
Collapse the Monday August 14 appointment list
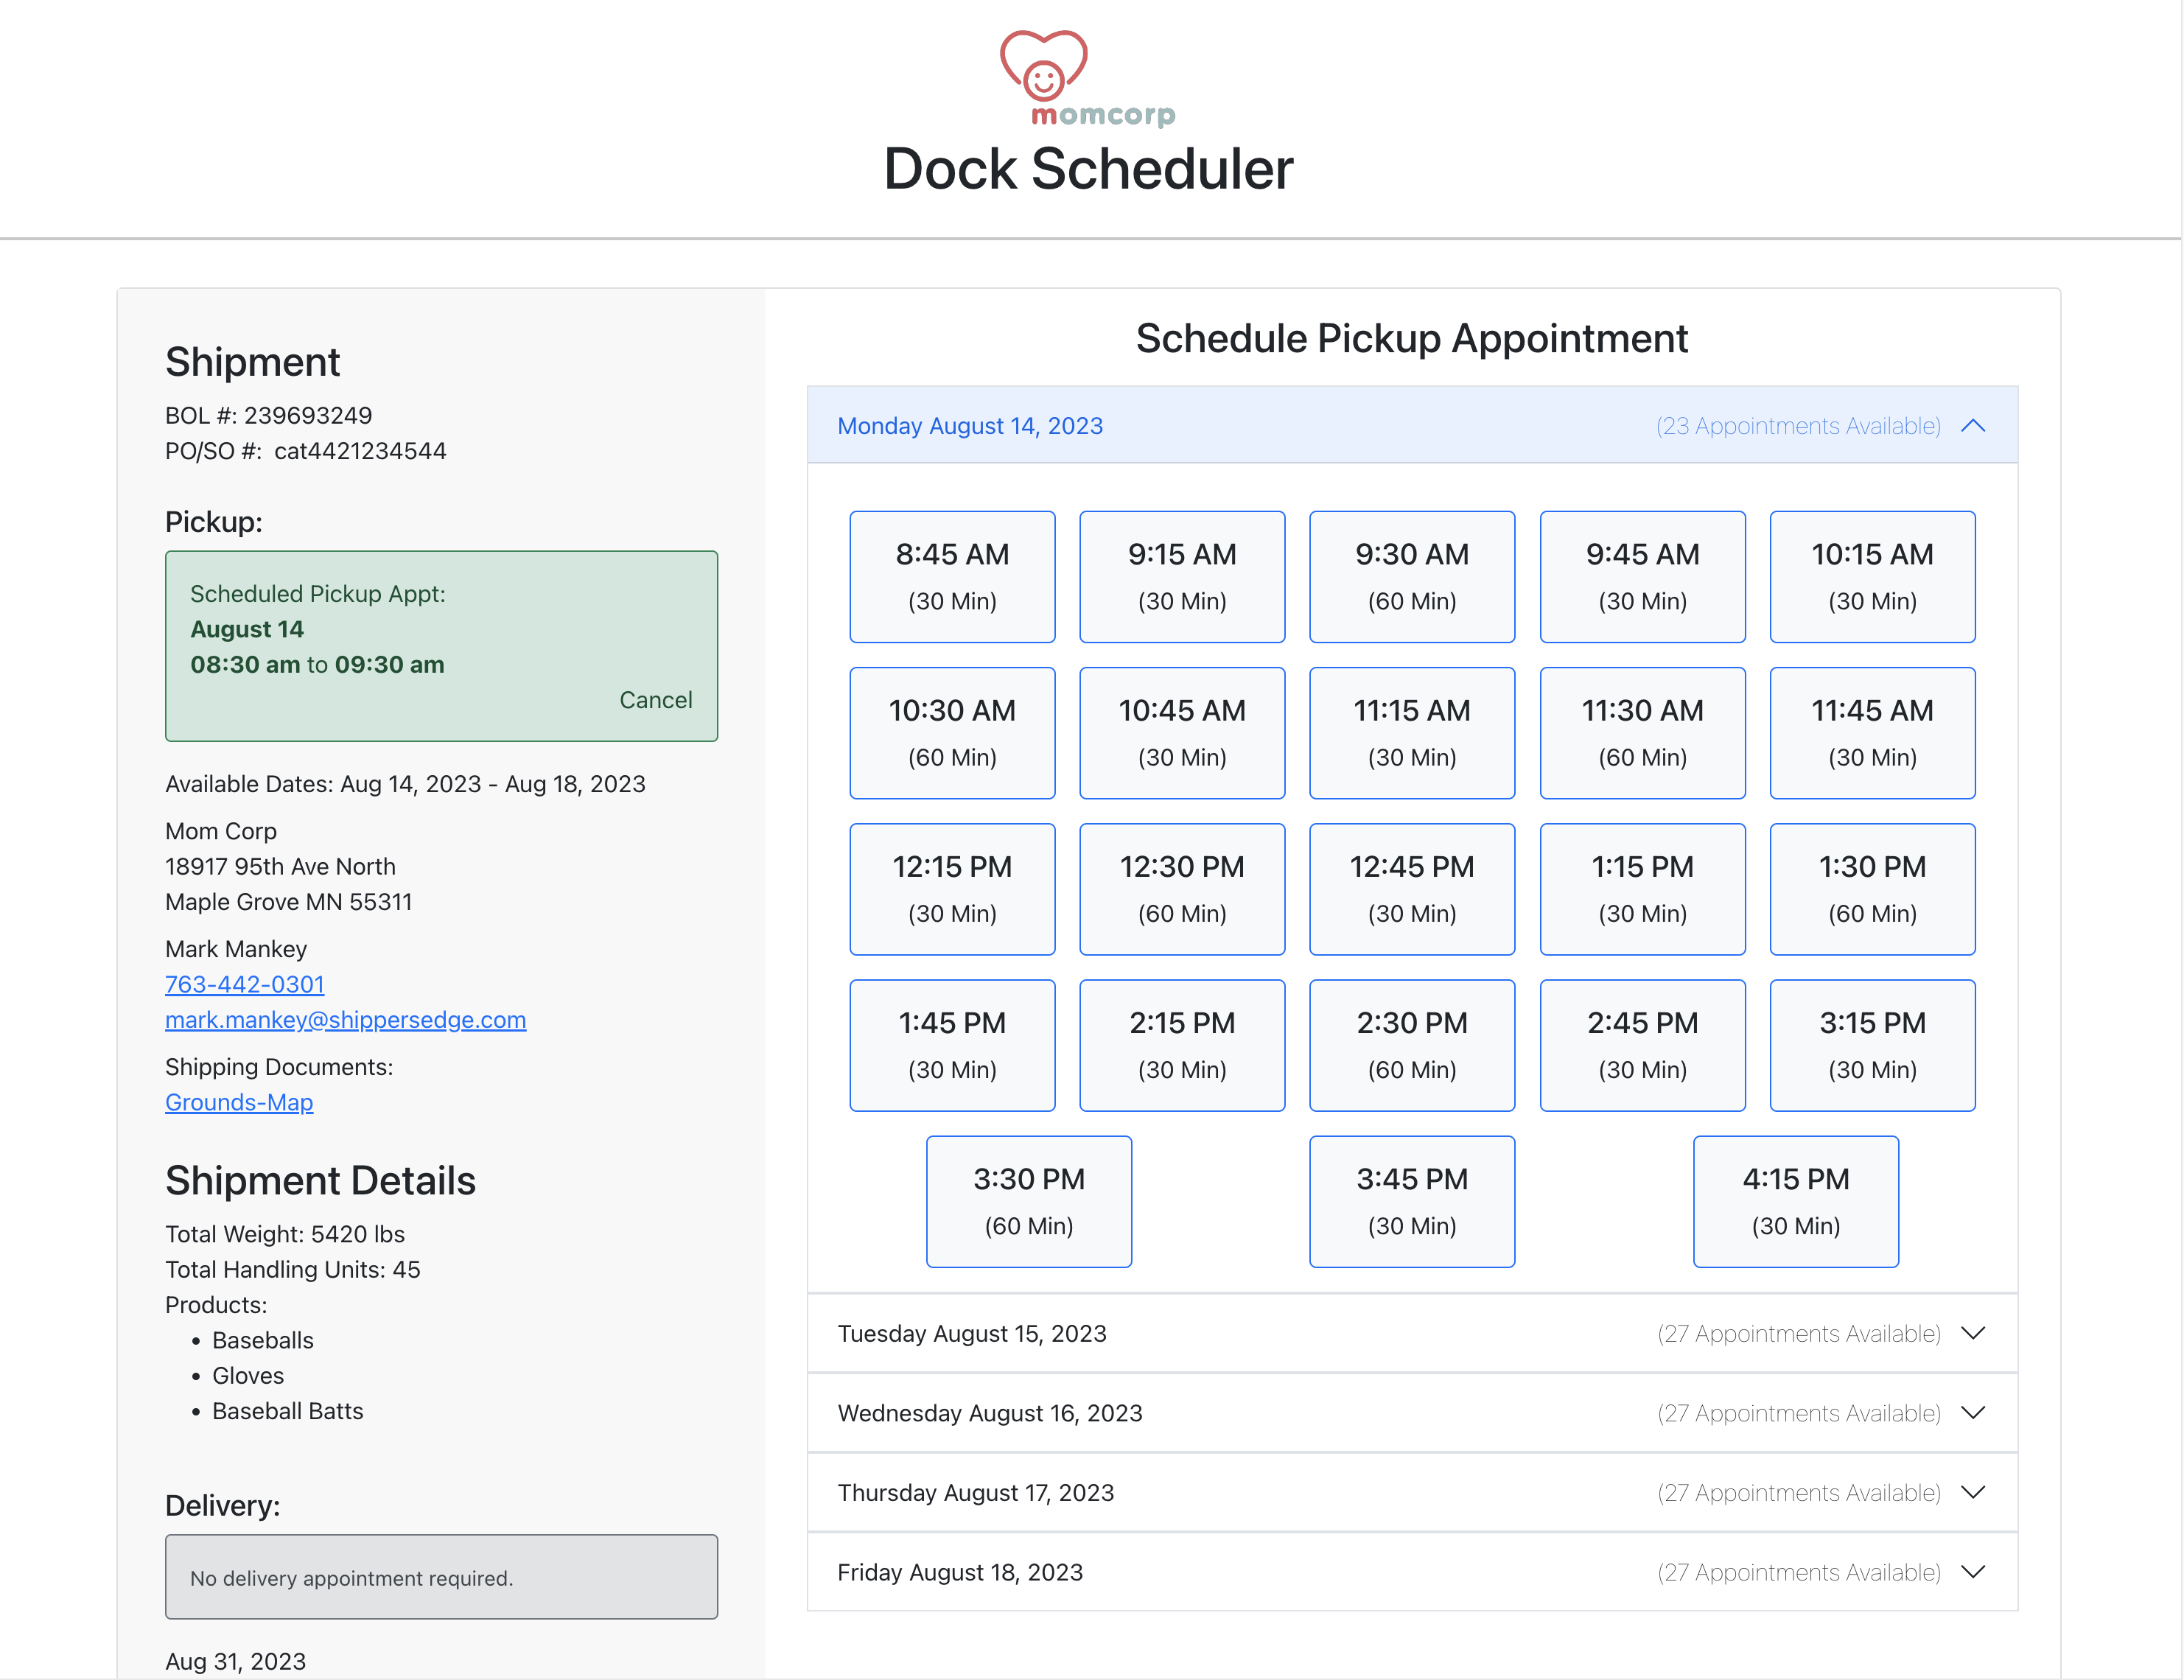pyautogui.click(x=1974, y=425)
